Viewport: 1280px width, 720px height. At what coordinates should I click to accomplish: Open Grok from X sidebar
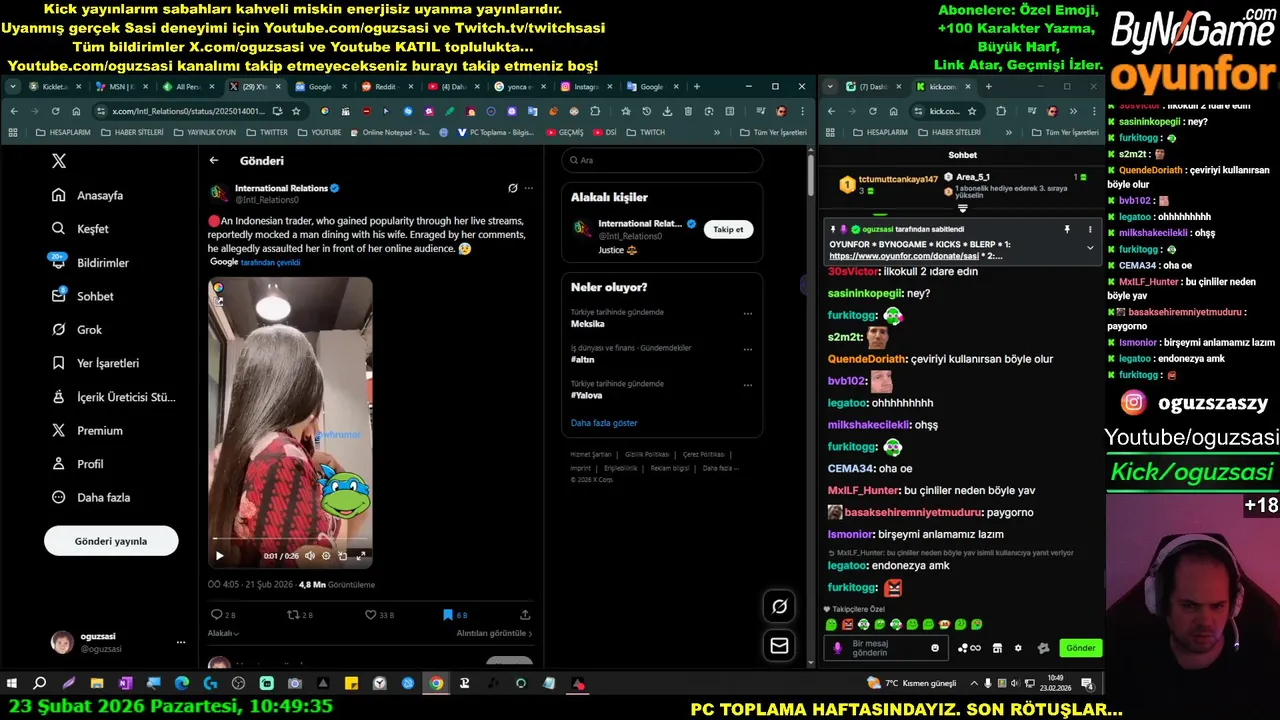pos(77,329)
